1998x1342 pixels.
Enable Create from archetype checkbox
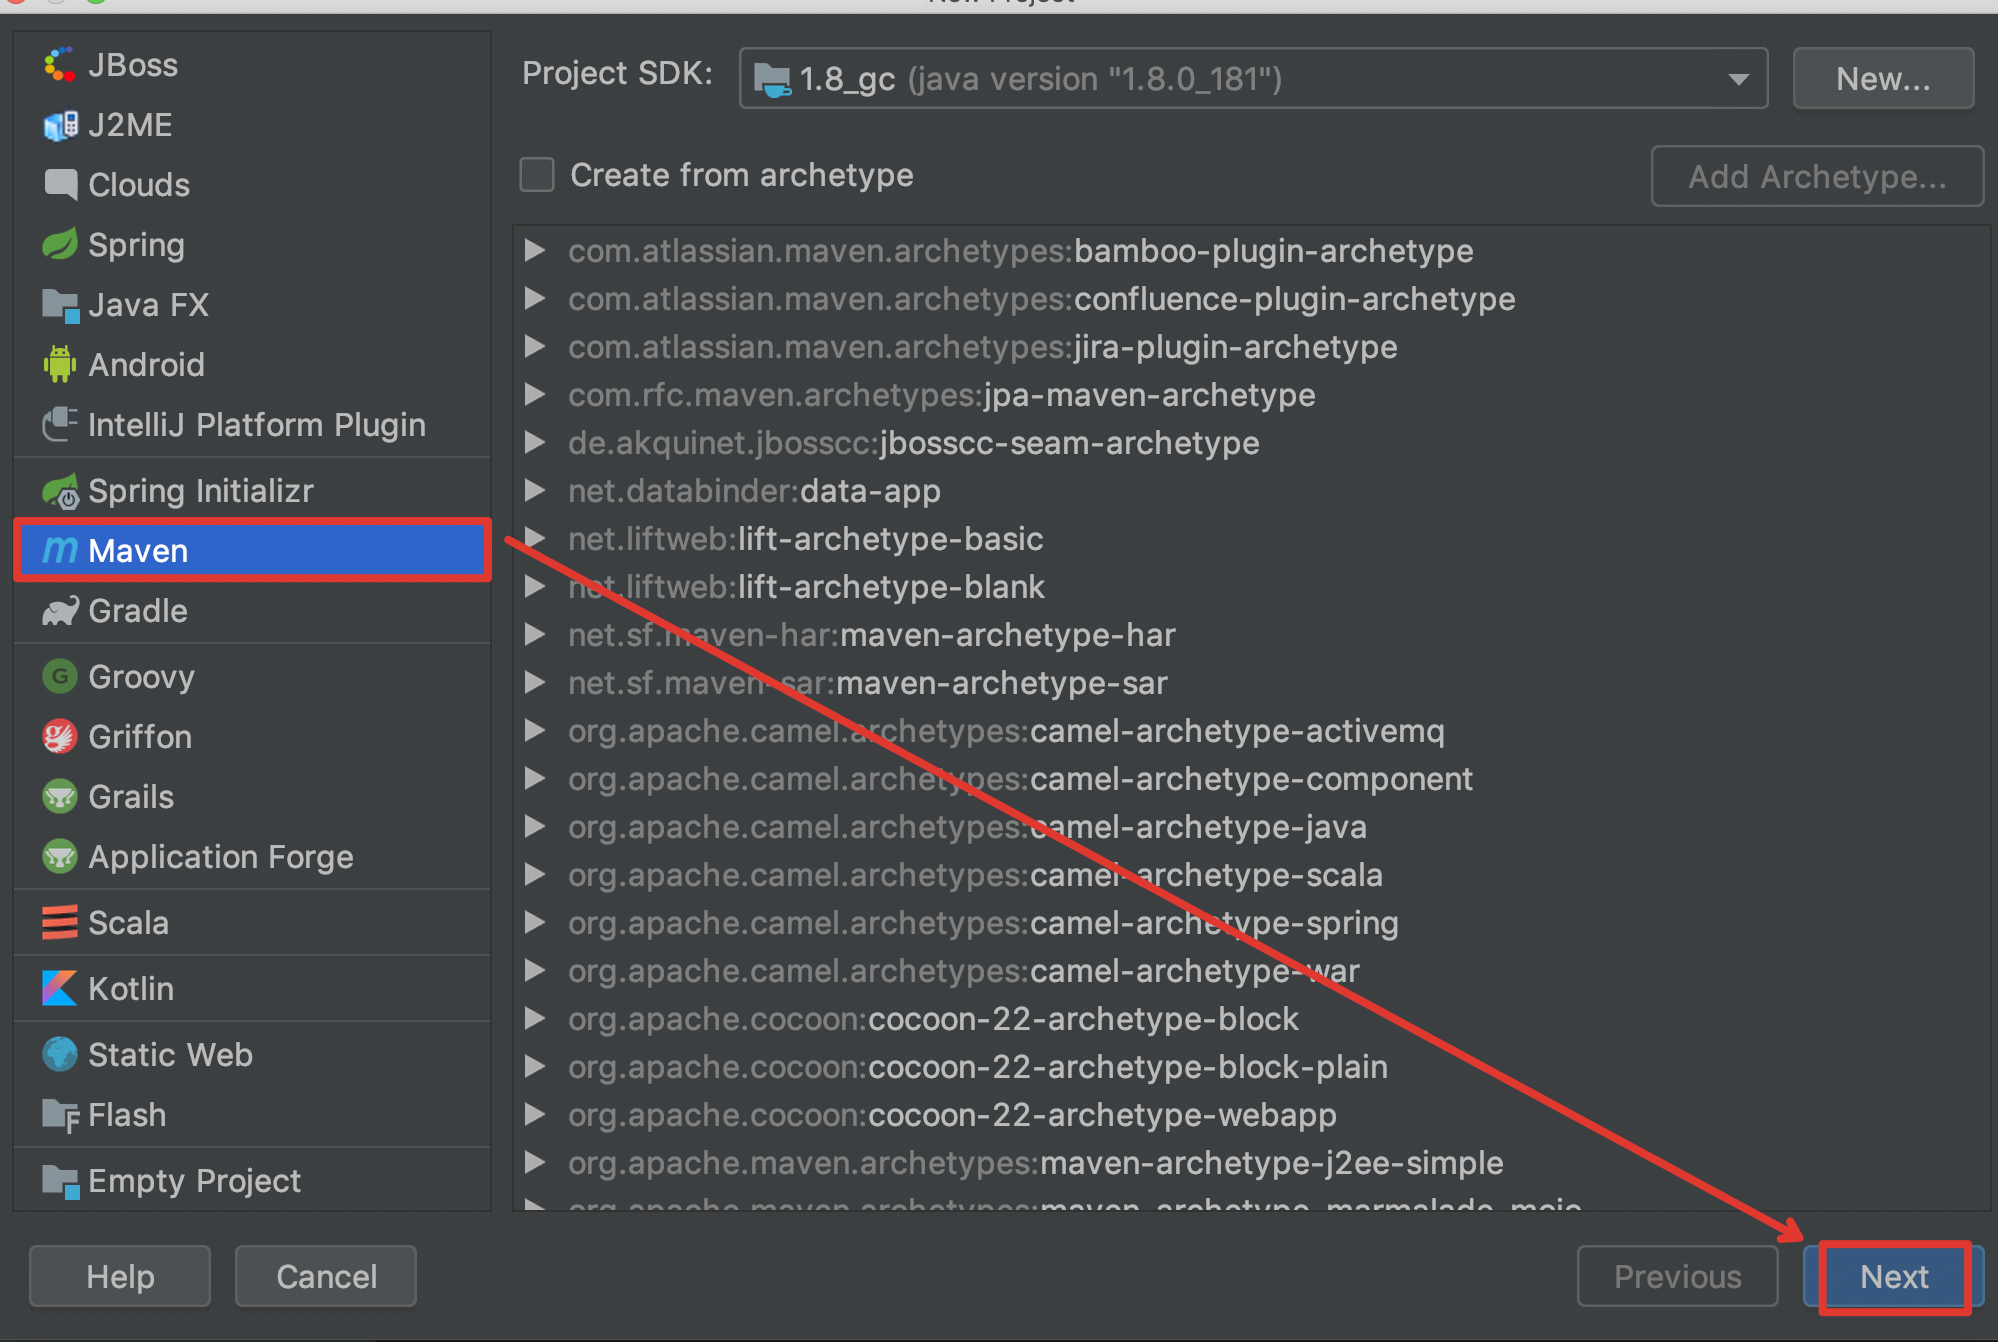(x=537, y=175)
